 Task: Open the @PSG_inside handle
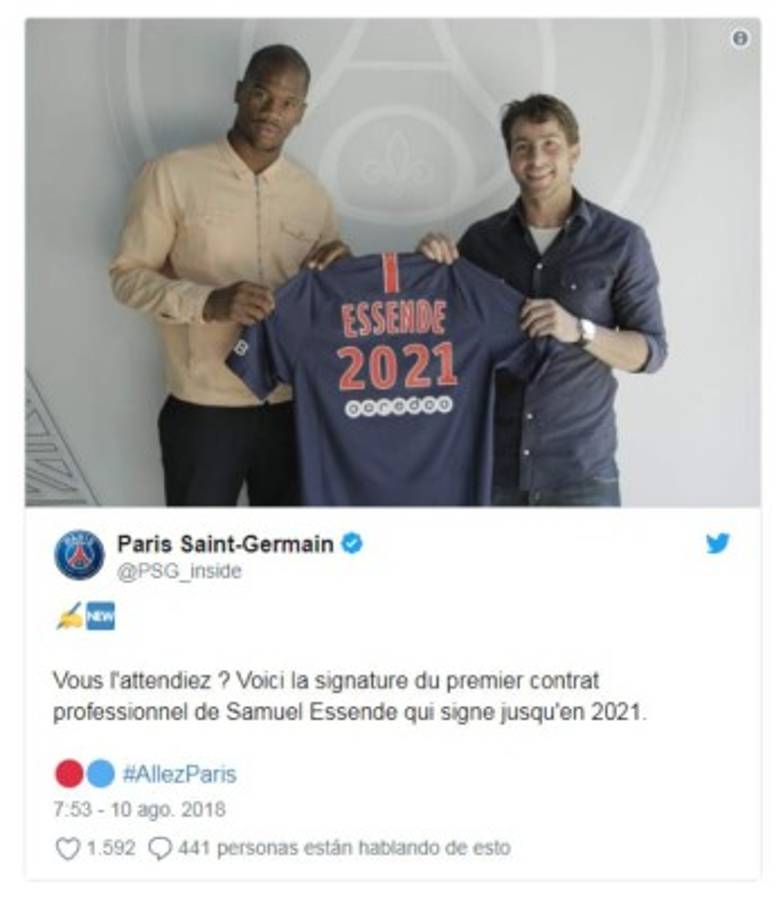[x=179, y=571]
